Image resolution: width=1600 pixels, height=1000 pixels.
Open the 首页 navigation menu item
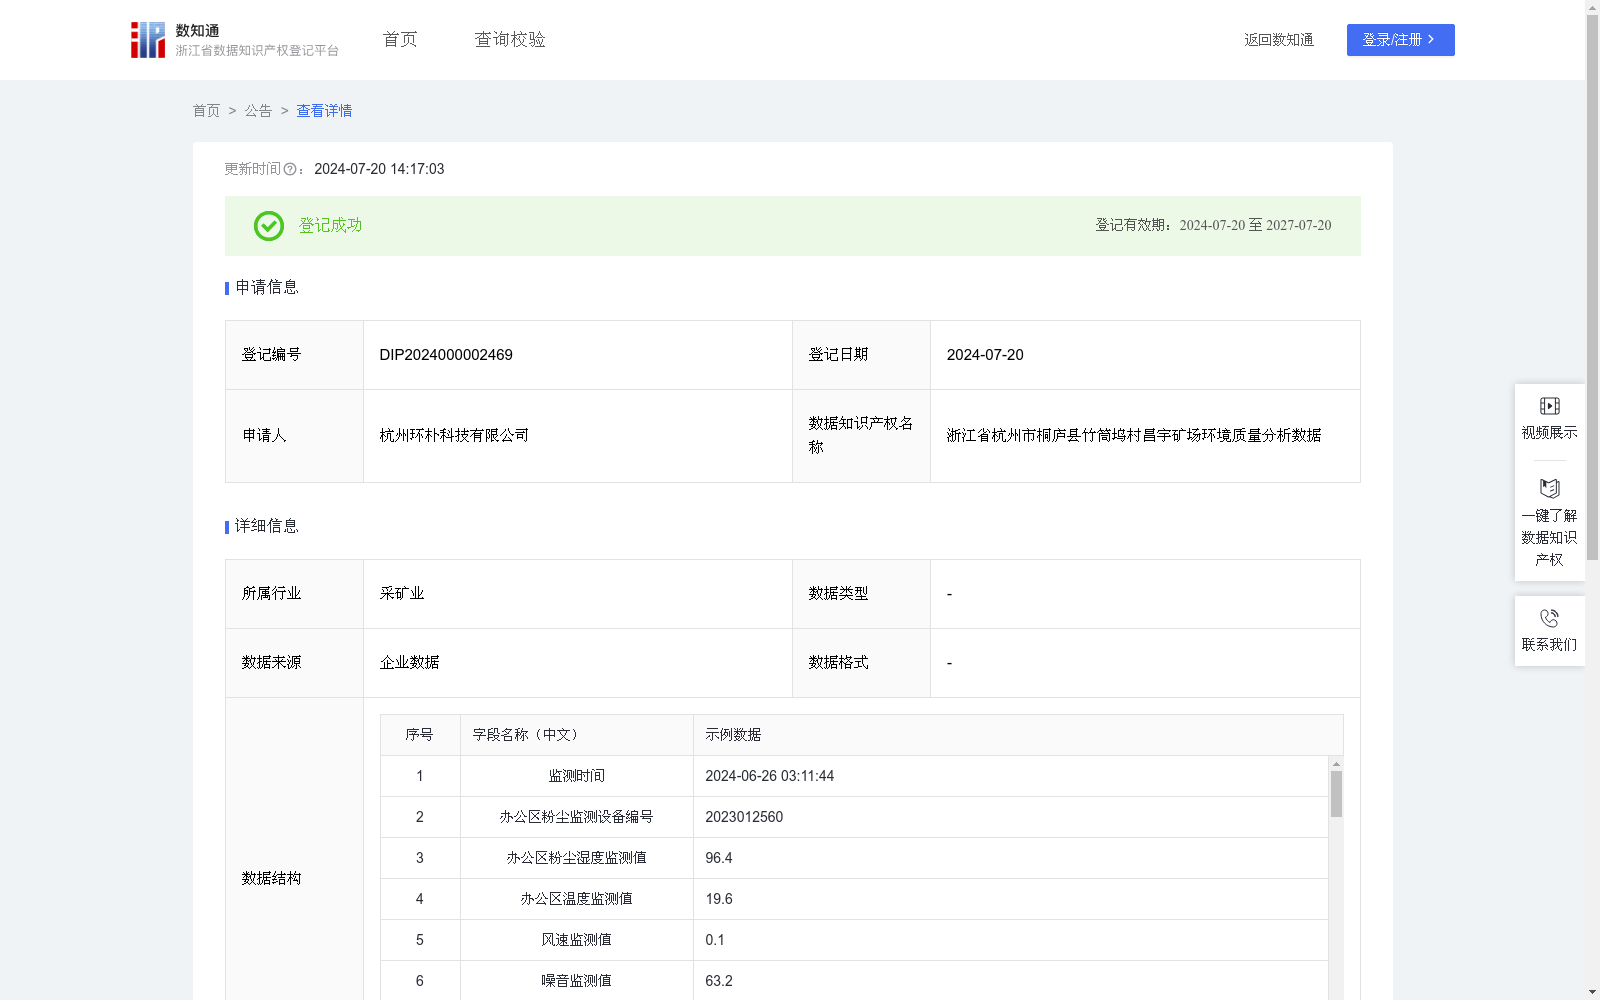coord(400,39)
